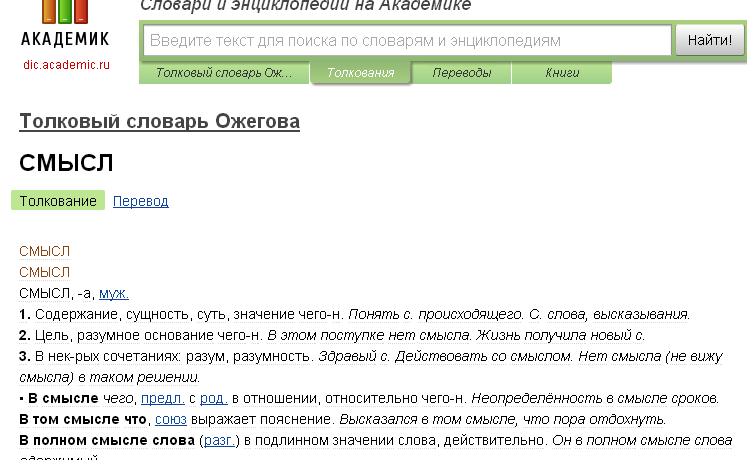Switch to the Переводы tab
Screen dimensions: 747x460
[x=462, y=73]
